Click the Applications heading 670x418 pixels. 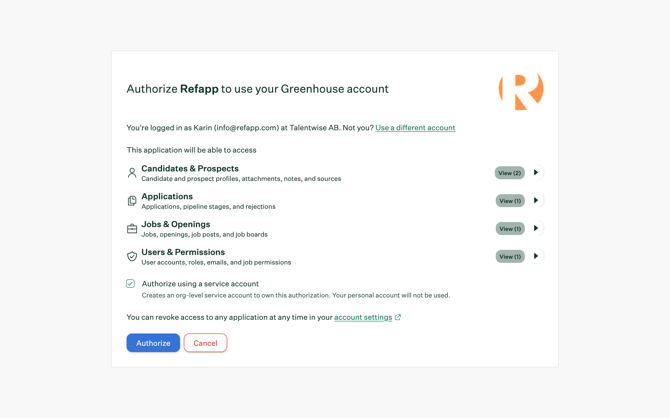(x=167, y=196)
